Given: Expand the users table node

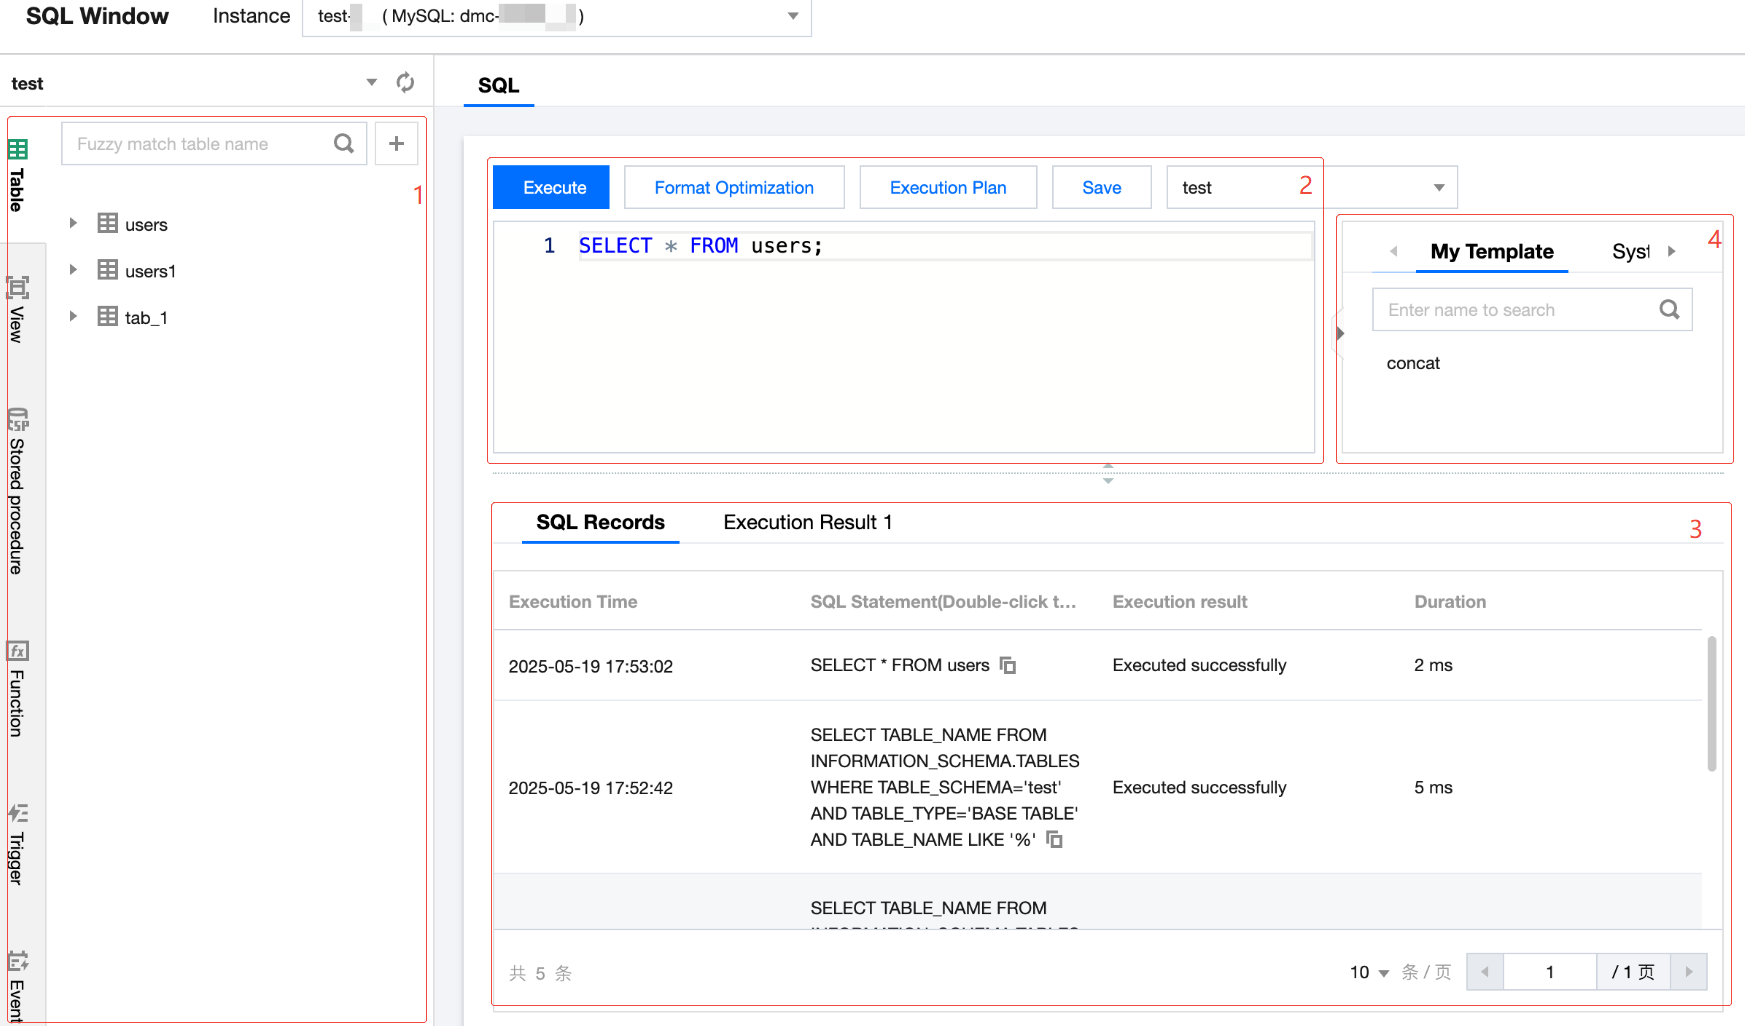Looking at the screenshot, I should 73,224.
